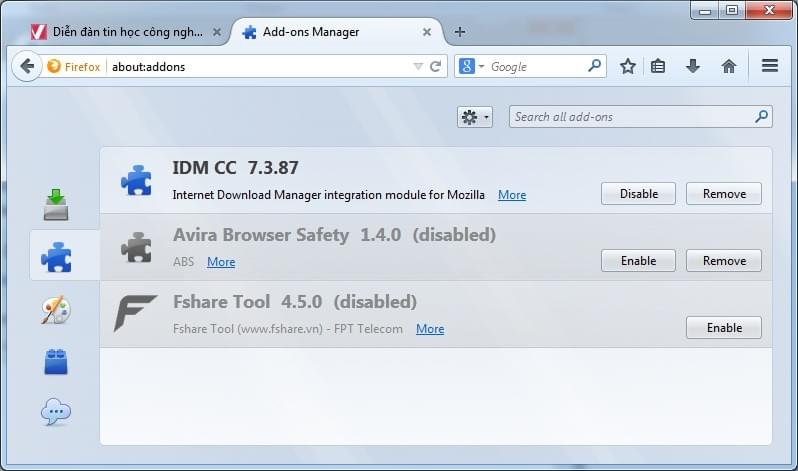Bookmark this page with star icon
The width and height of the screenshot is (798, 471).
coord(628,66)
